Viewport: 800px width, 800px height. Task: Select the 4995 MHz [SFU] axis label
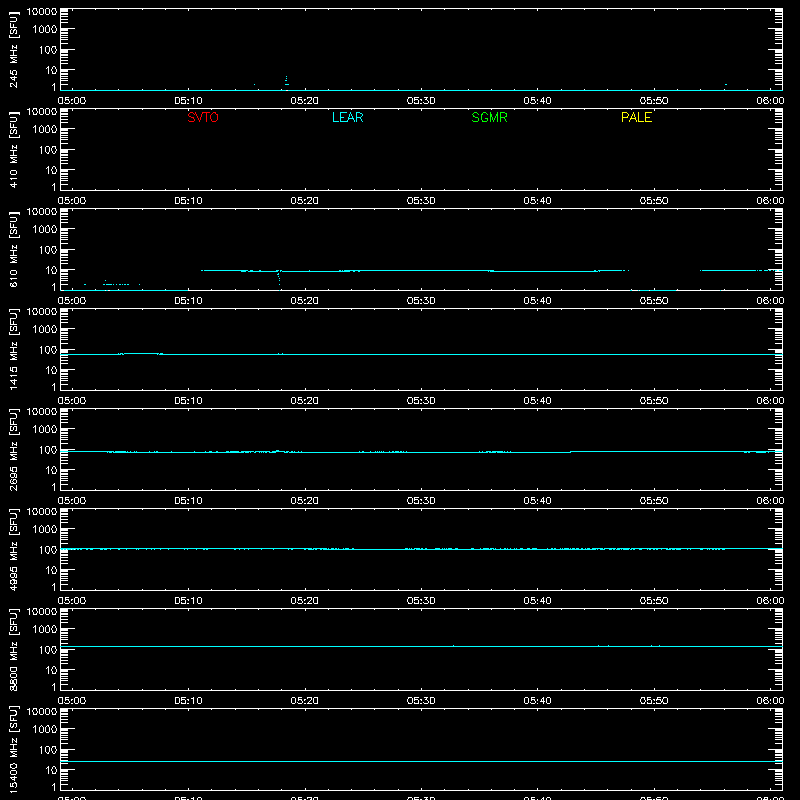tap(13, 549)
